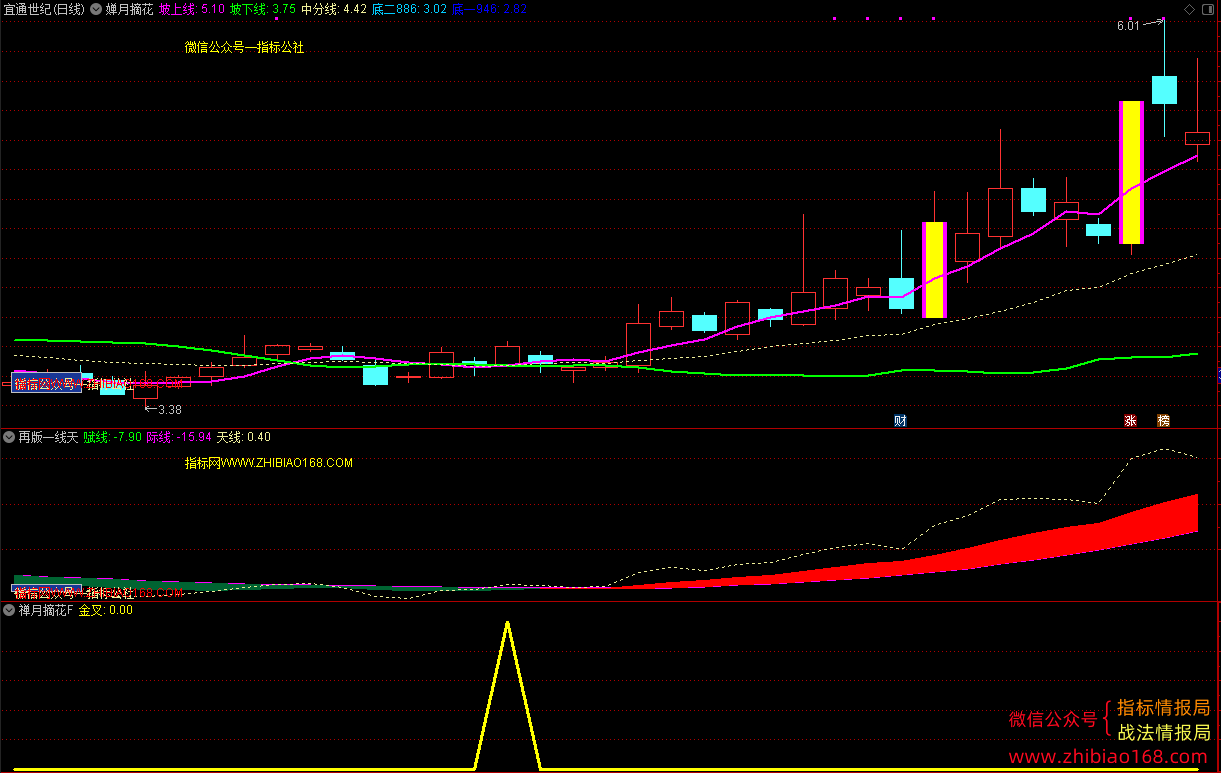This screenshot has height=773, width=1221.
Task: Expand the 禅月摘花F panel dropdown arrow
Action: 9,610
